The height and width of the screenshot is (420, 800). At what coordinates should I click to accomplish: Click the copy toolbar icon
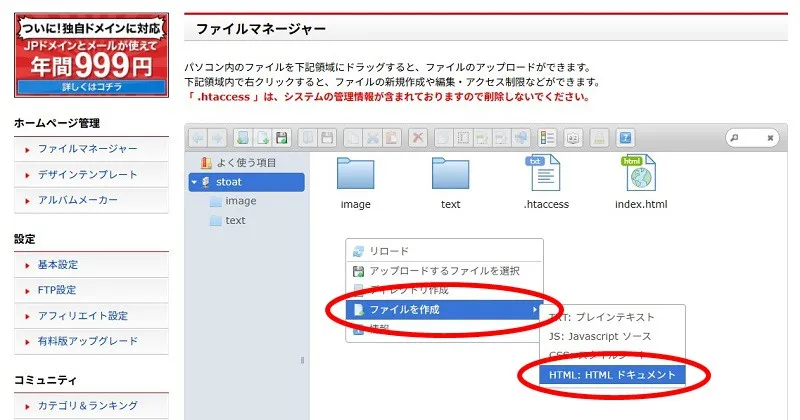353,138
